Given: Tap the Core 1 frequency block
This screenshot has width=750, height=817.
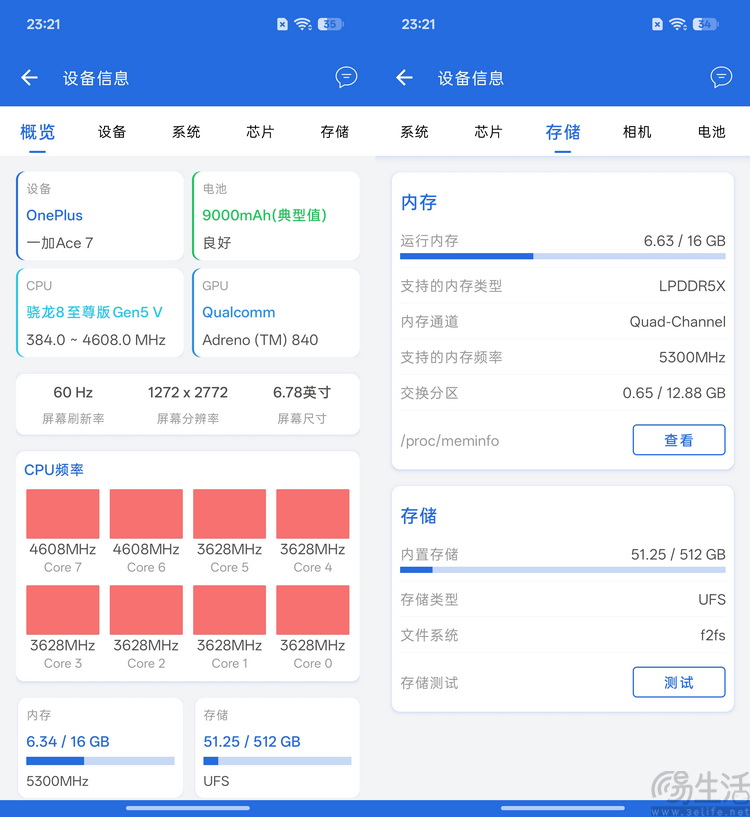Looking at the screenshot, I should [229, 610].
